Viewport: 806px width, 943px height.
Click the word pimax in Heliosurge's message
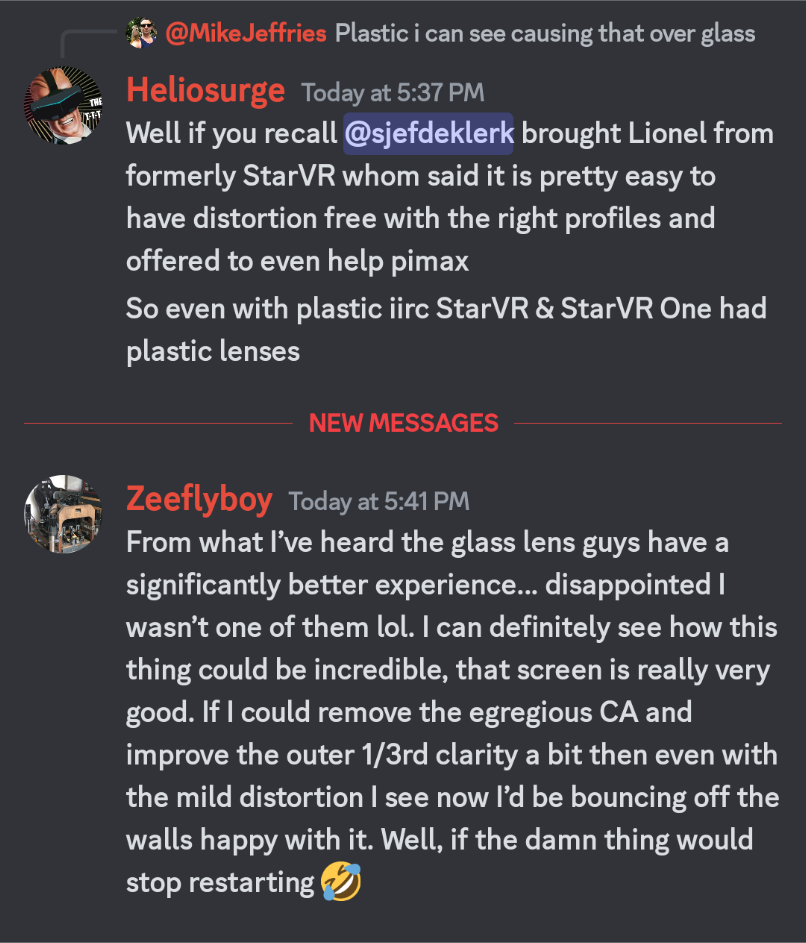click(429, 262)
